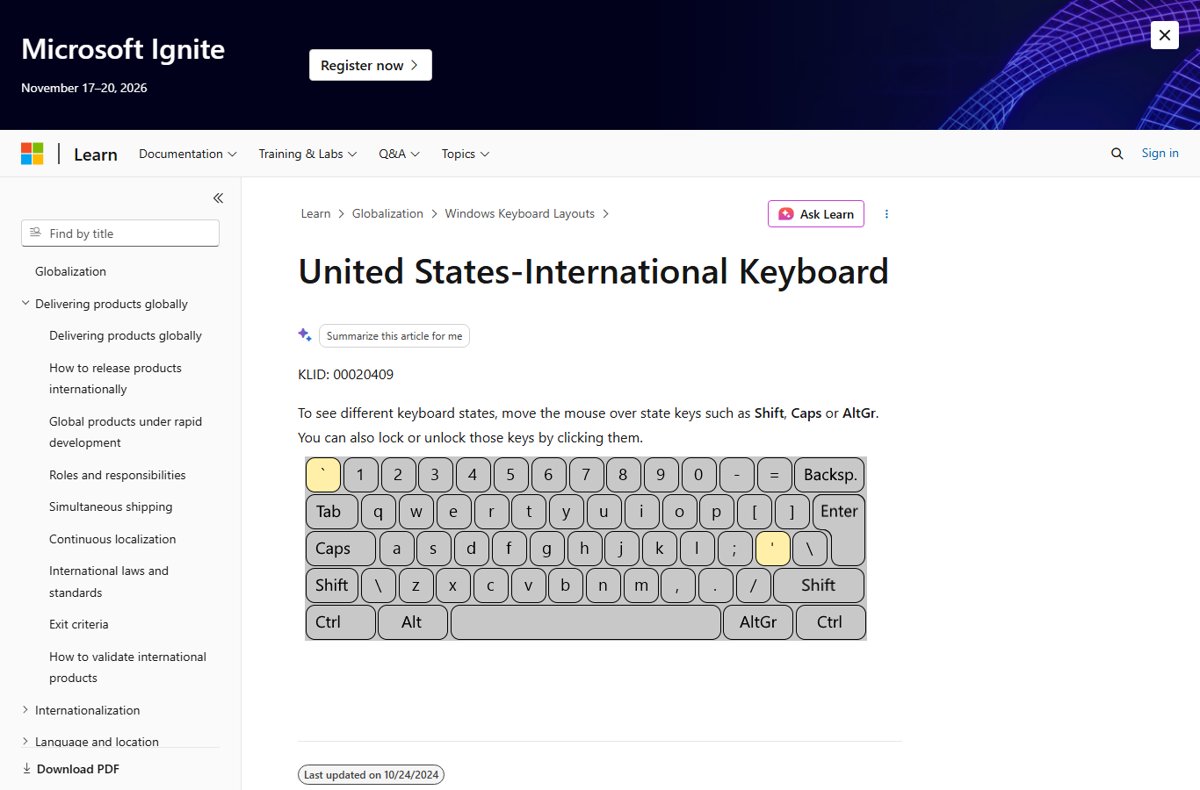Click the Learn breadcrumb link
This screenshot has height=790, width=1200.
315,214
